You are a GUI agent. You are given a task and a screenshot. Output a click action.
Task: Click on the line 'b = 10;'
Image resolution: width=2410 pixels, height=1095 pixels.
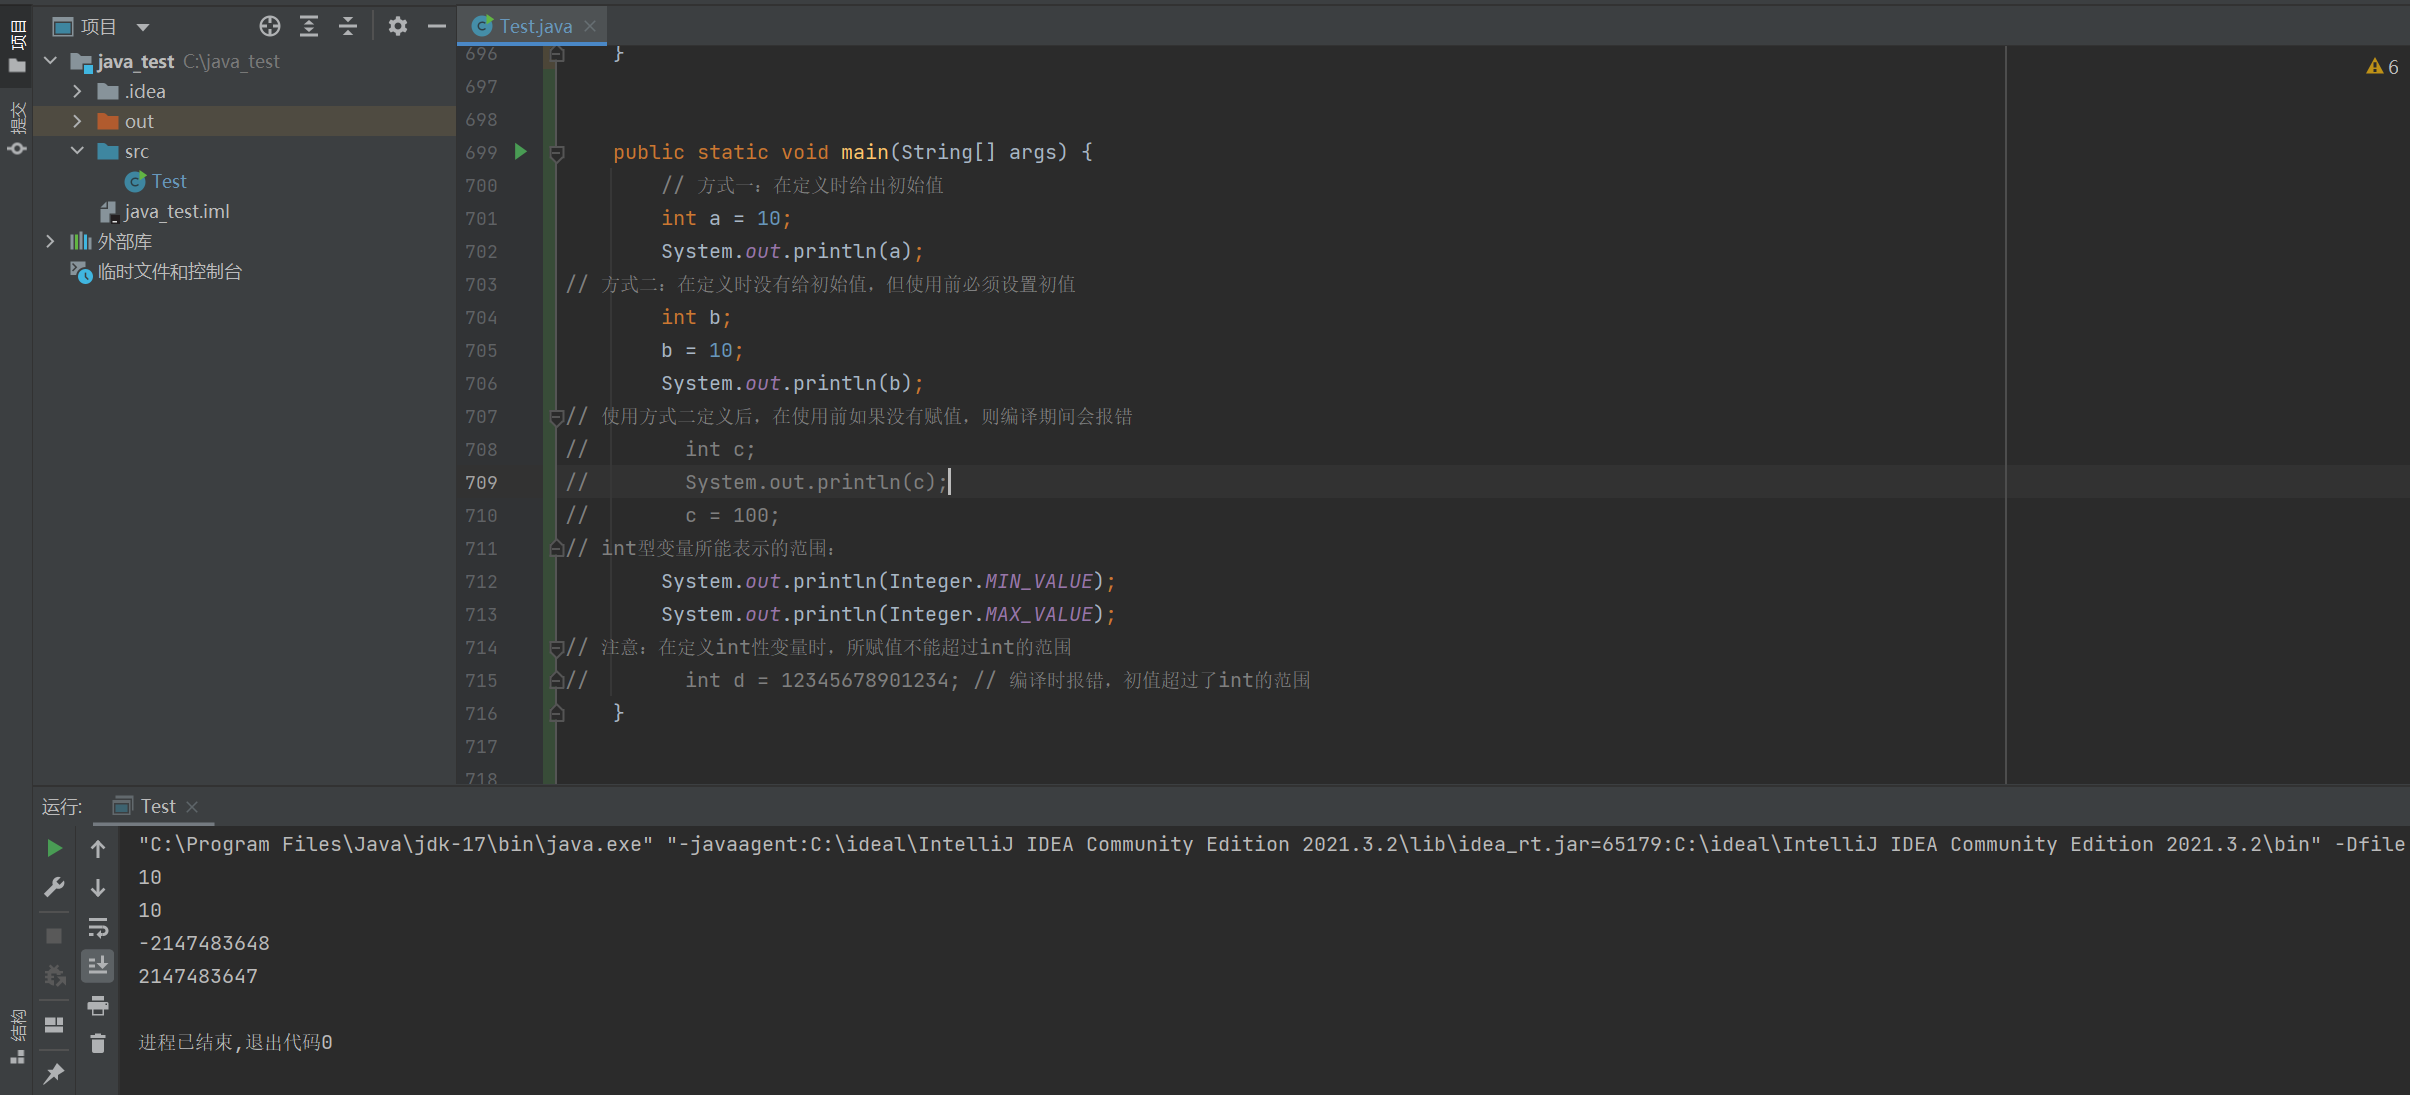click(702, 351)
